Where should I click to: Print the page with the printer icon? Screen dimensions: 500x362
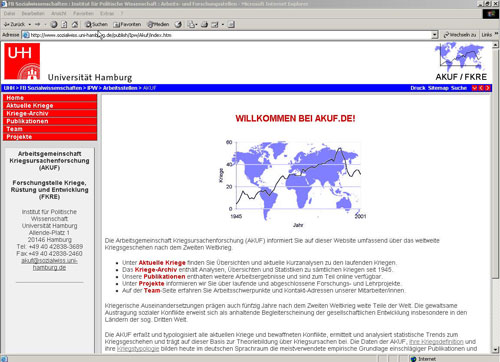pyautogui.click(x=204, y=24)
